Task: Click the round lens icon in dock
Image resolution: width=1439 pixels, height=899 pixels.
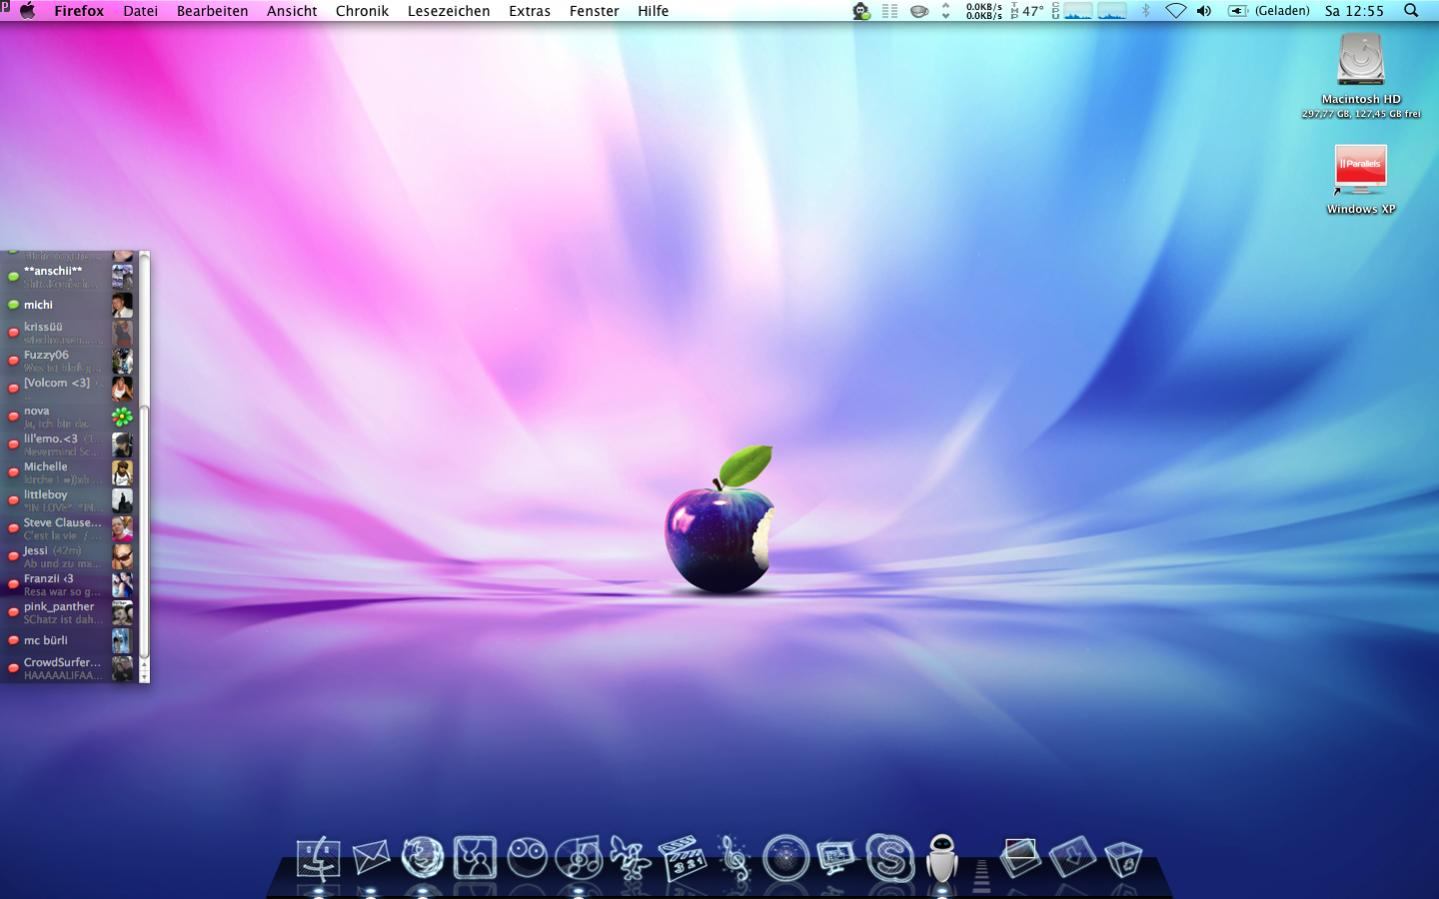Action: [786, 858]
